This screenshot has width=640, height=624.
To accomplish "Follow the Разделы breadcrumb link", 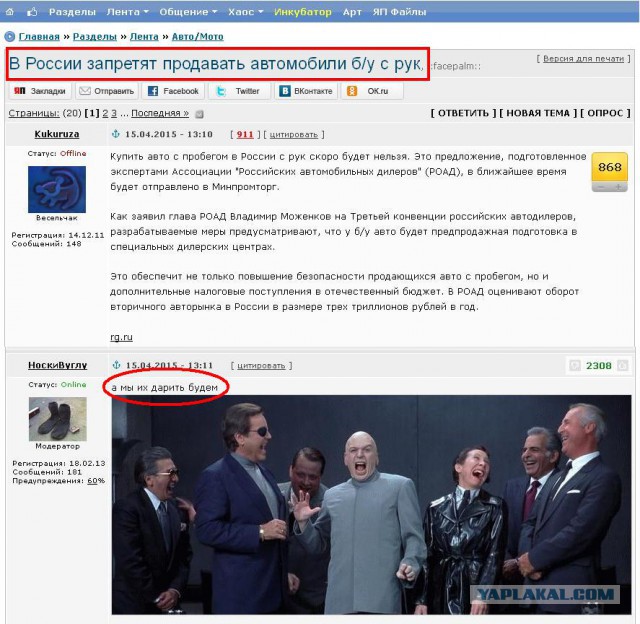I will point(95,37).
